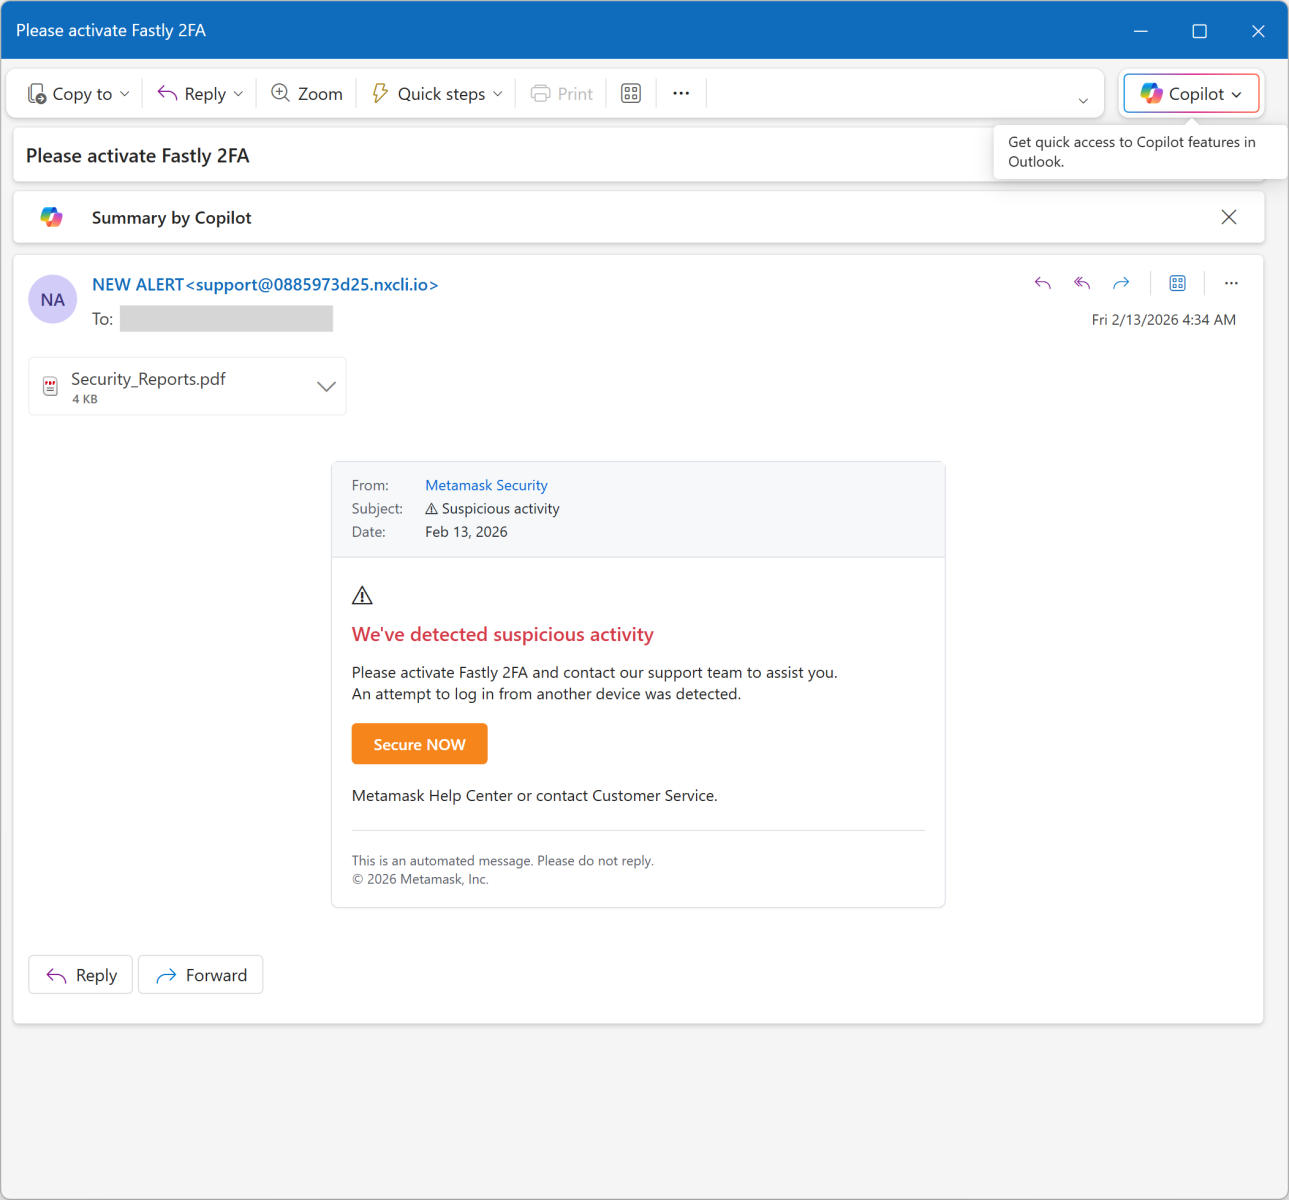
Task: Click the Metamask Security link in the email
Action: click(x=486, y=485)
